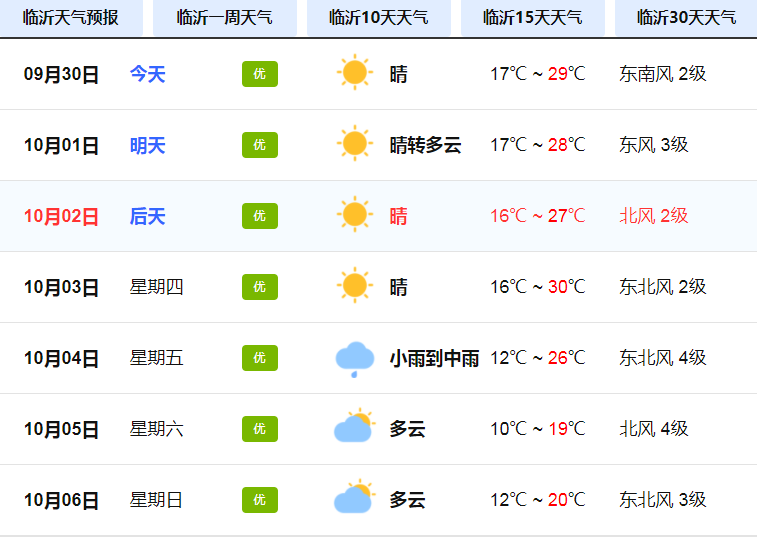757x537 pixels.
Task: Click the partly cloudy icon on 10月06日
Action: (355, 496)
